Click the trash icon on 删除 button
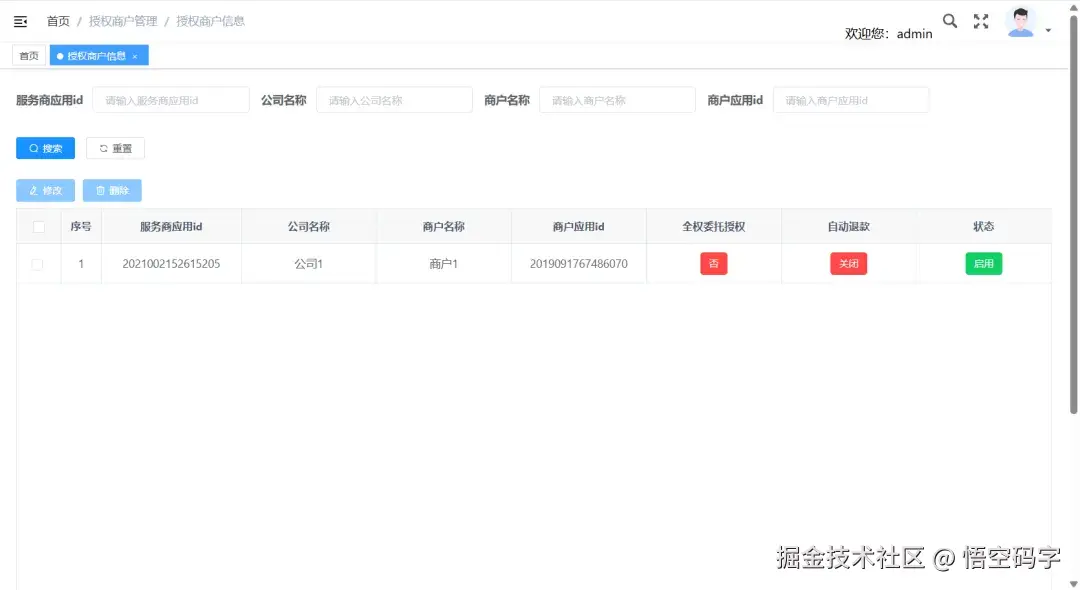Screen dimensions: 1080x590 (x=100, y=190)
